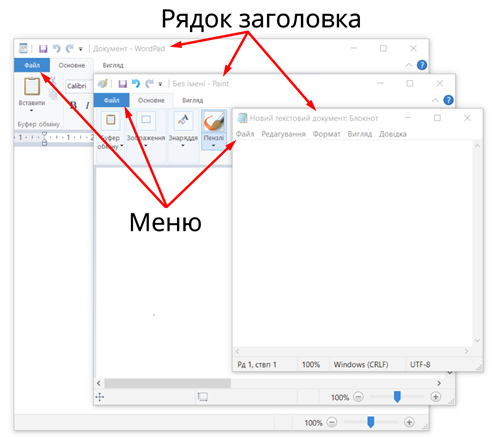Open Вигляд menu in Notepad
The width and height of the screenshot is (500, 437).
tap(360, 134)
